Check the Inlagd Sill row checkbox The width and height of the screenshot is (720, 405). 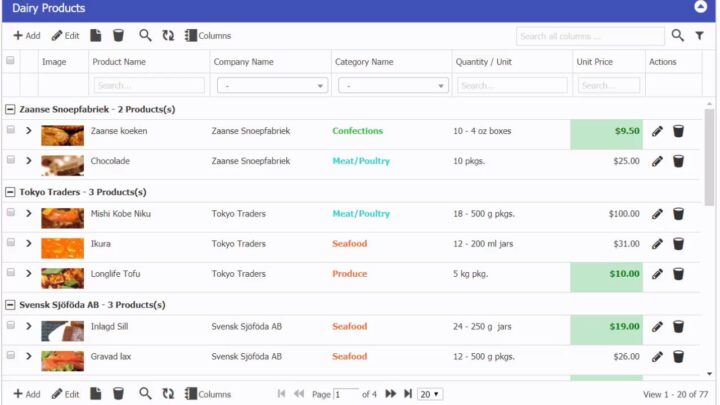click(11, 325)
